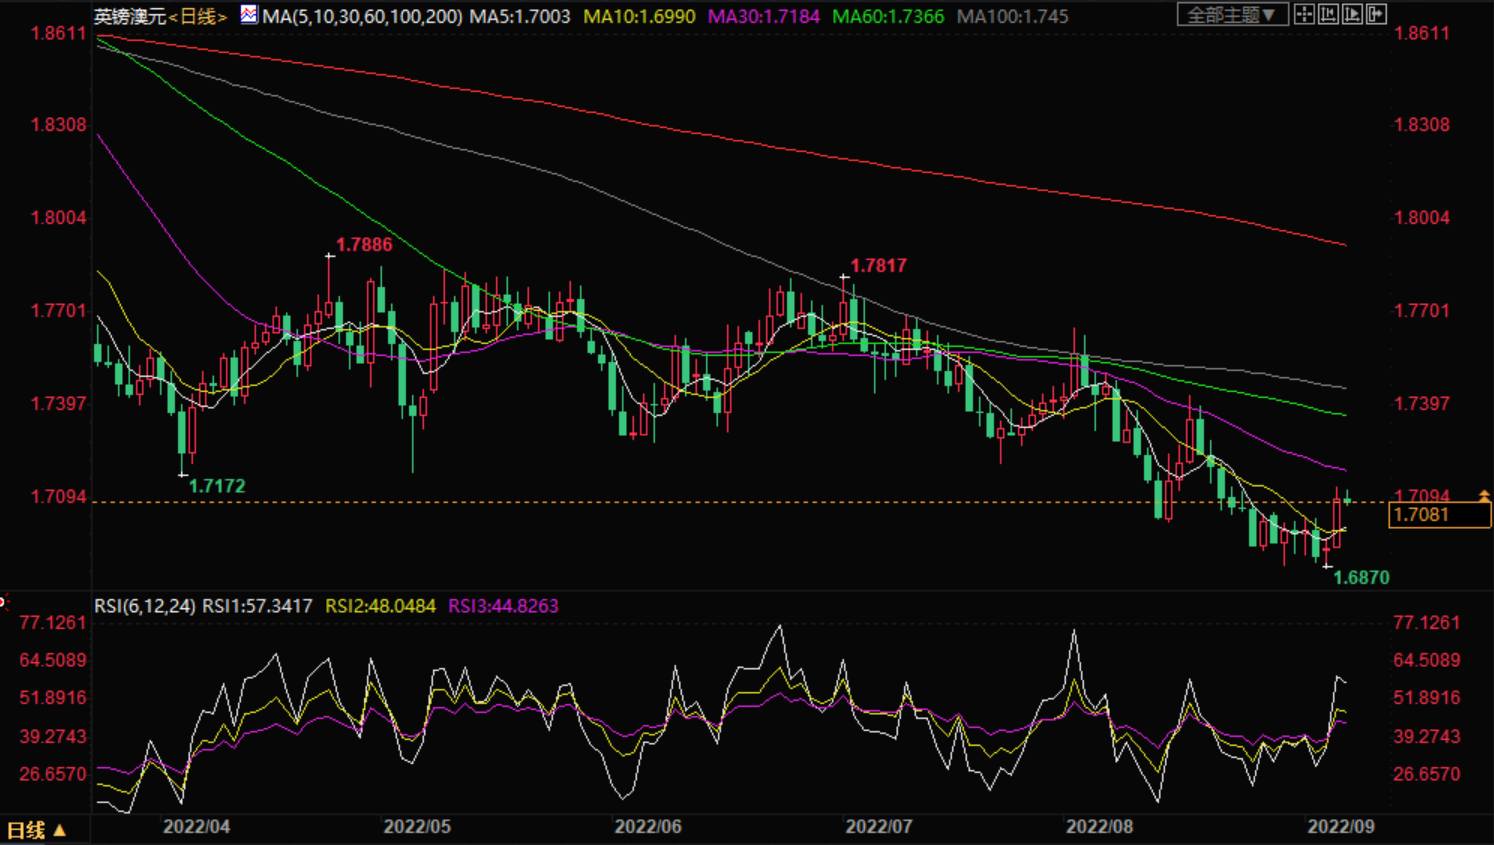Click the exit/expand panel icon
This screenshot has width=1494, height=845.
click(1376, 14)
